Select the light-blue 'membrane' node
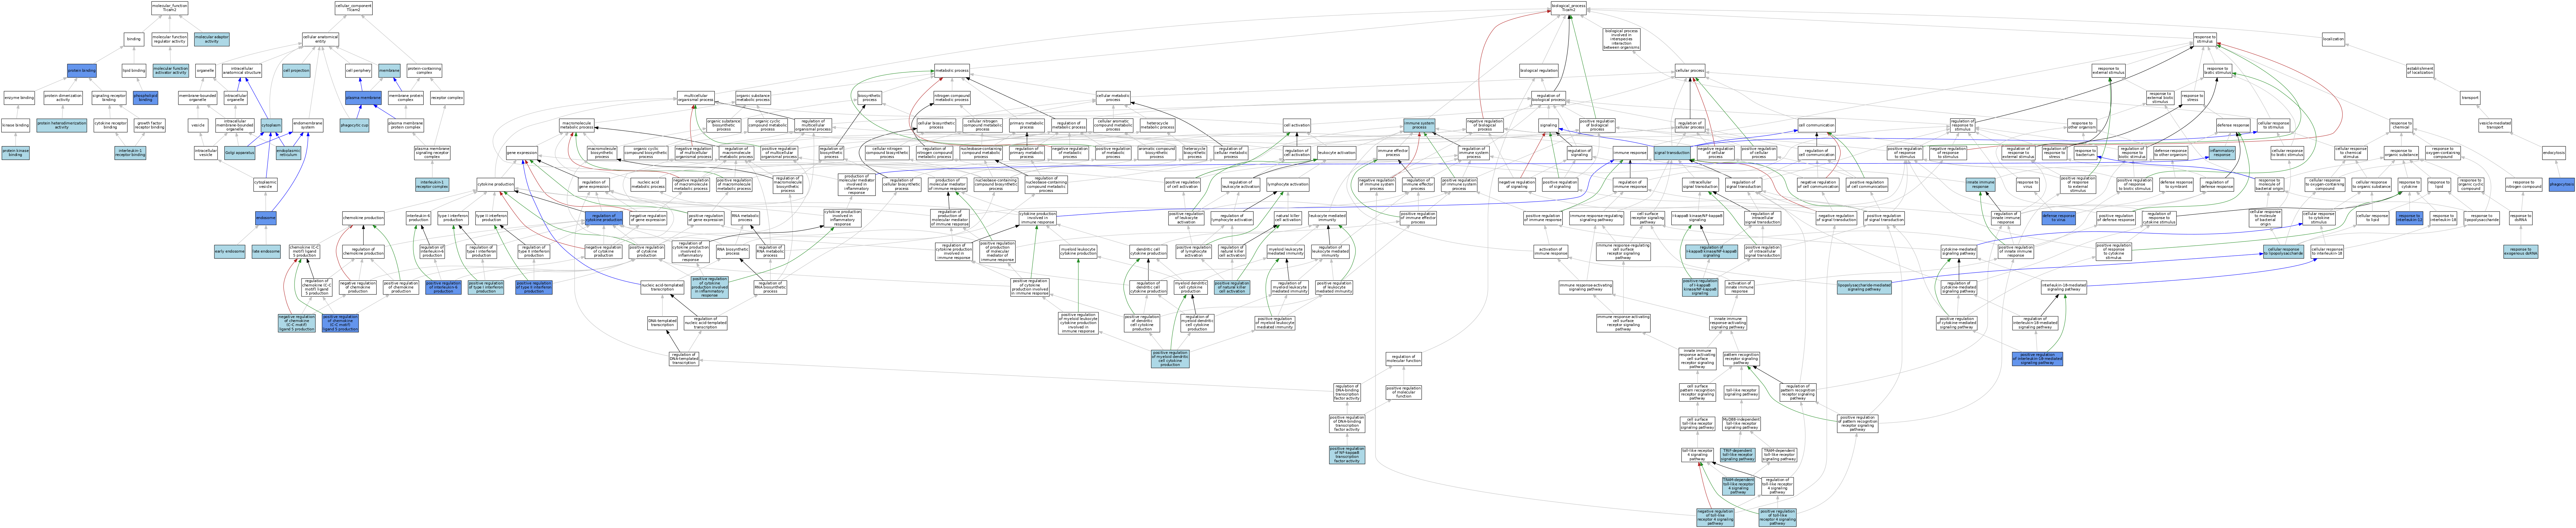 coord(389,71)
